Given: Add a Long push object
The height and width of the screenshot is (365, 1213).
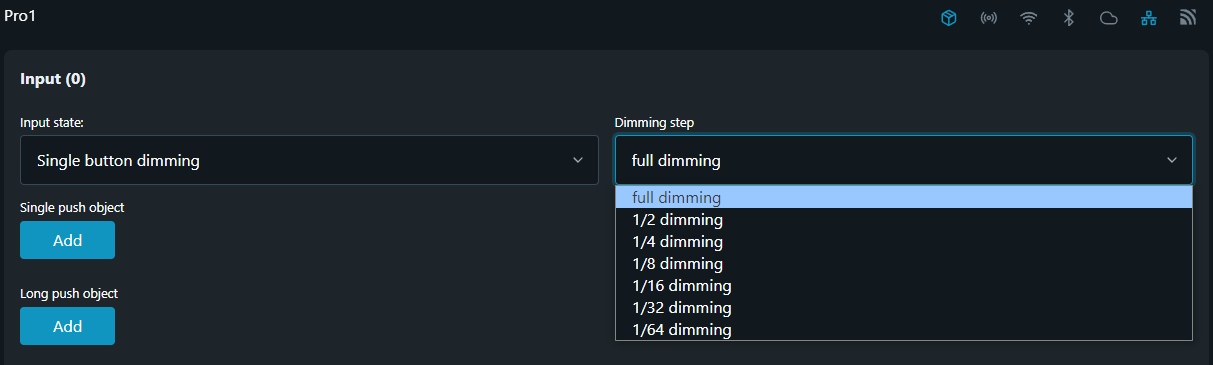Looking at the screenshot, I should click(67, 326).
